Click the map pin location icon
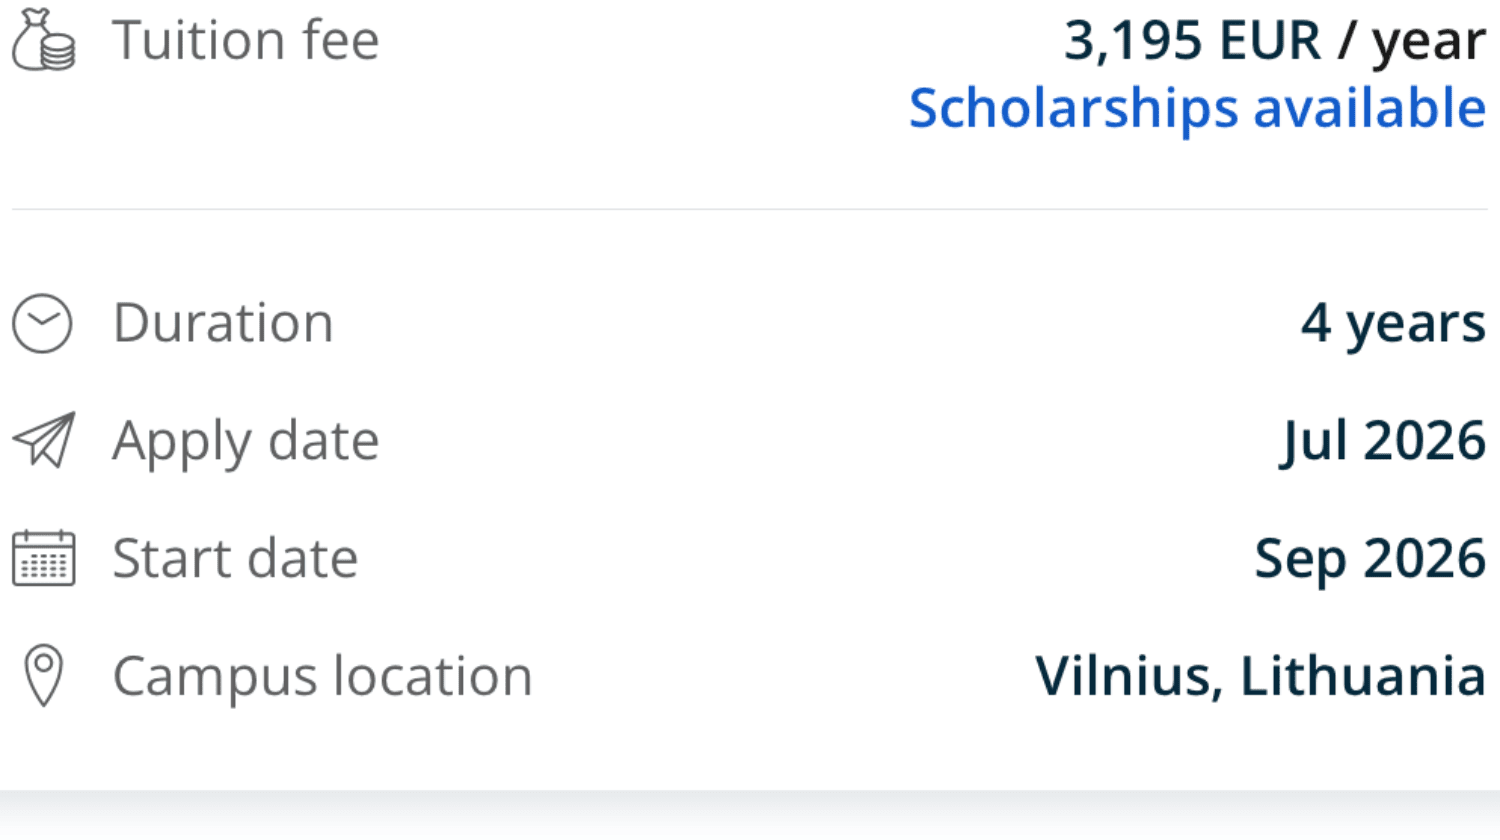 [x=43, y=676]
